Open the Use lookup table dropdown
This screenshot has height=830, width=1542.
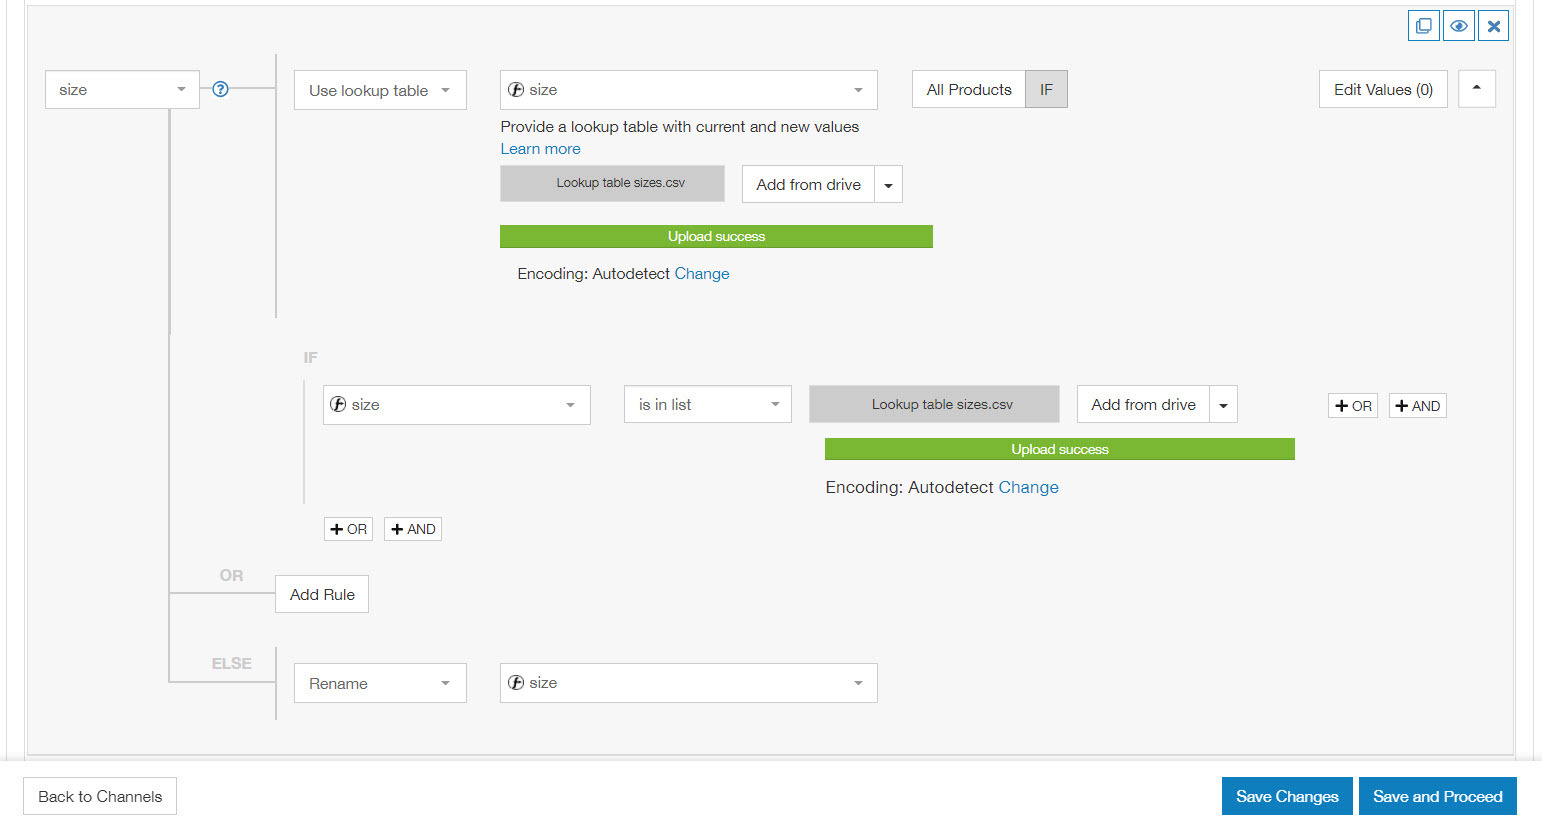pyautogui.click(x=380, y=90)
